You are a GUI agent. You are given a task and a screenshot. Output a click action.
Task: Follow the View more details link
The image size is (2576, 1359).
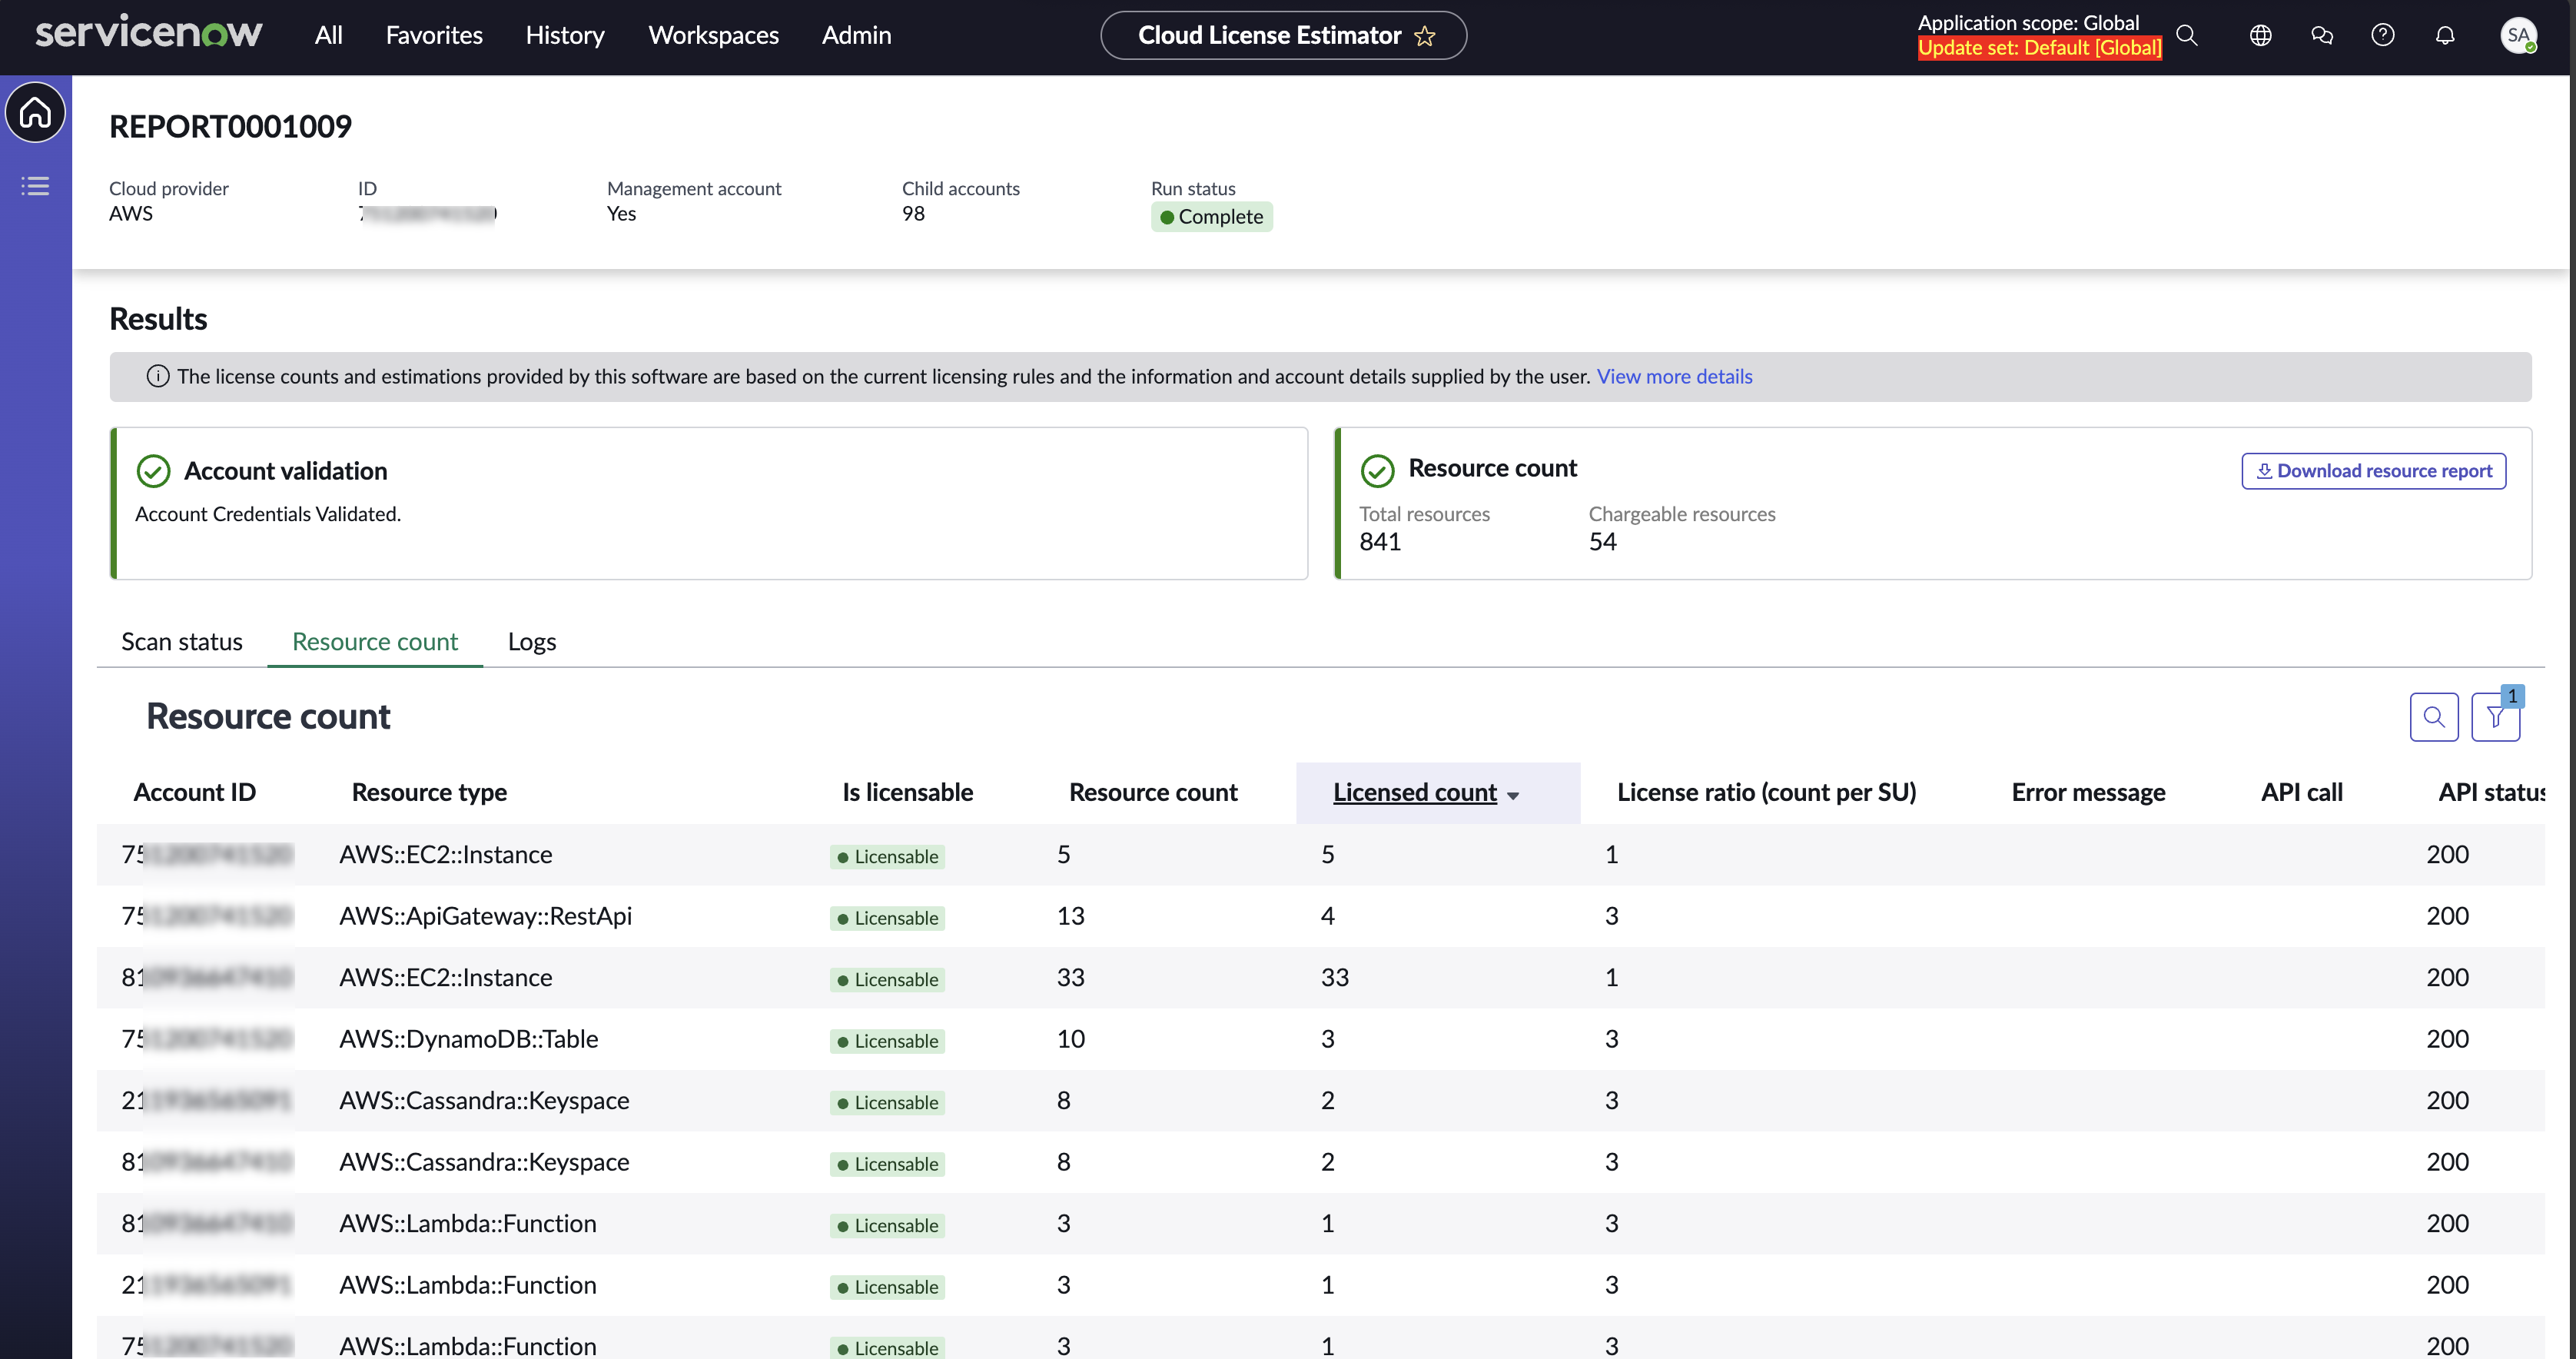pos(1674,376)
